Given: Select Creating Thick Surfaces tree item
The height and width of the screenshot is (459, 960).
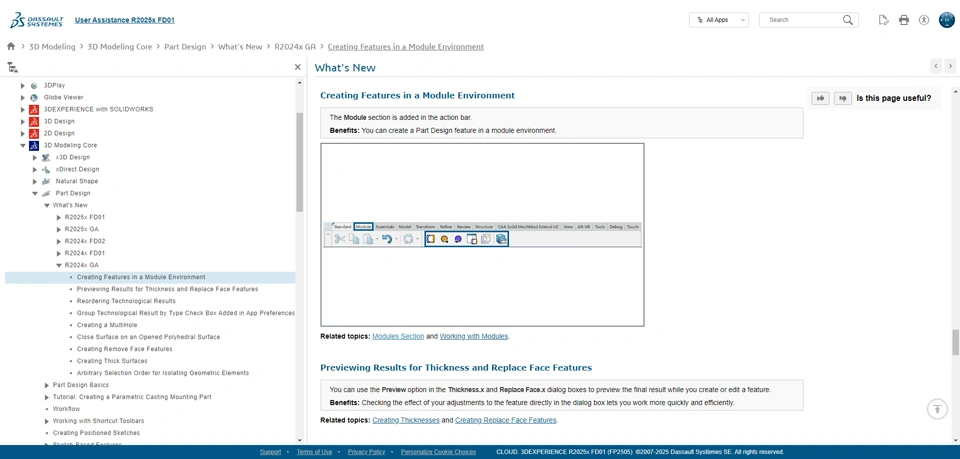Looking at the screenshot, I should (112, 361).
